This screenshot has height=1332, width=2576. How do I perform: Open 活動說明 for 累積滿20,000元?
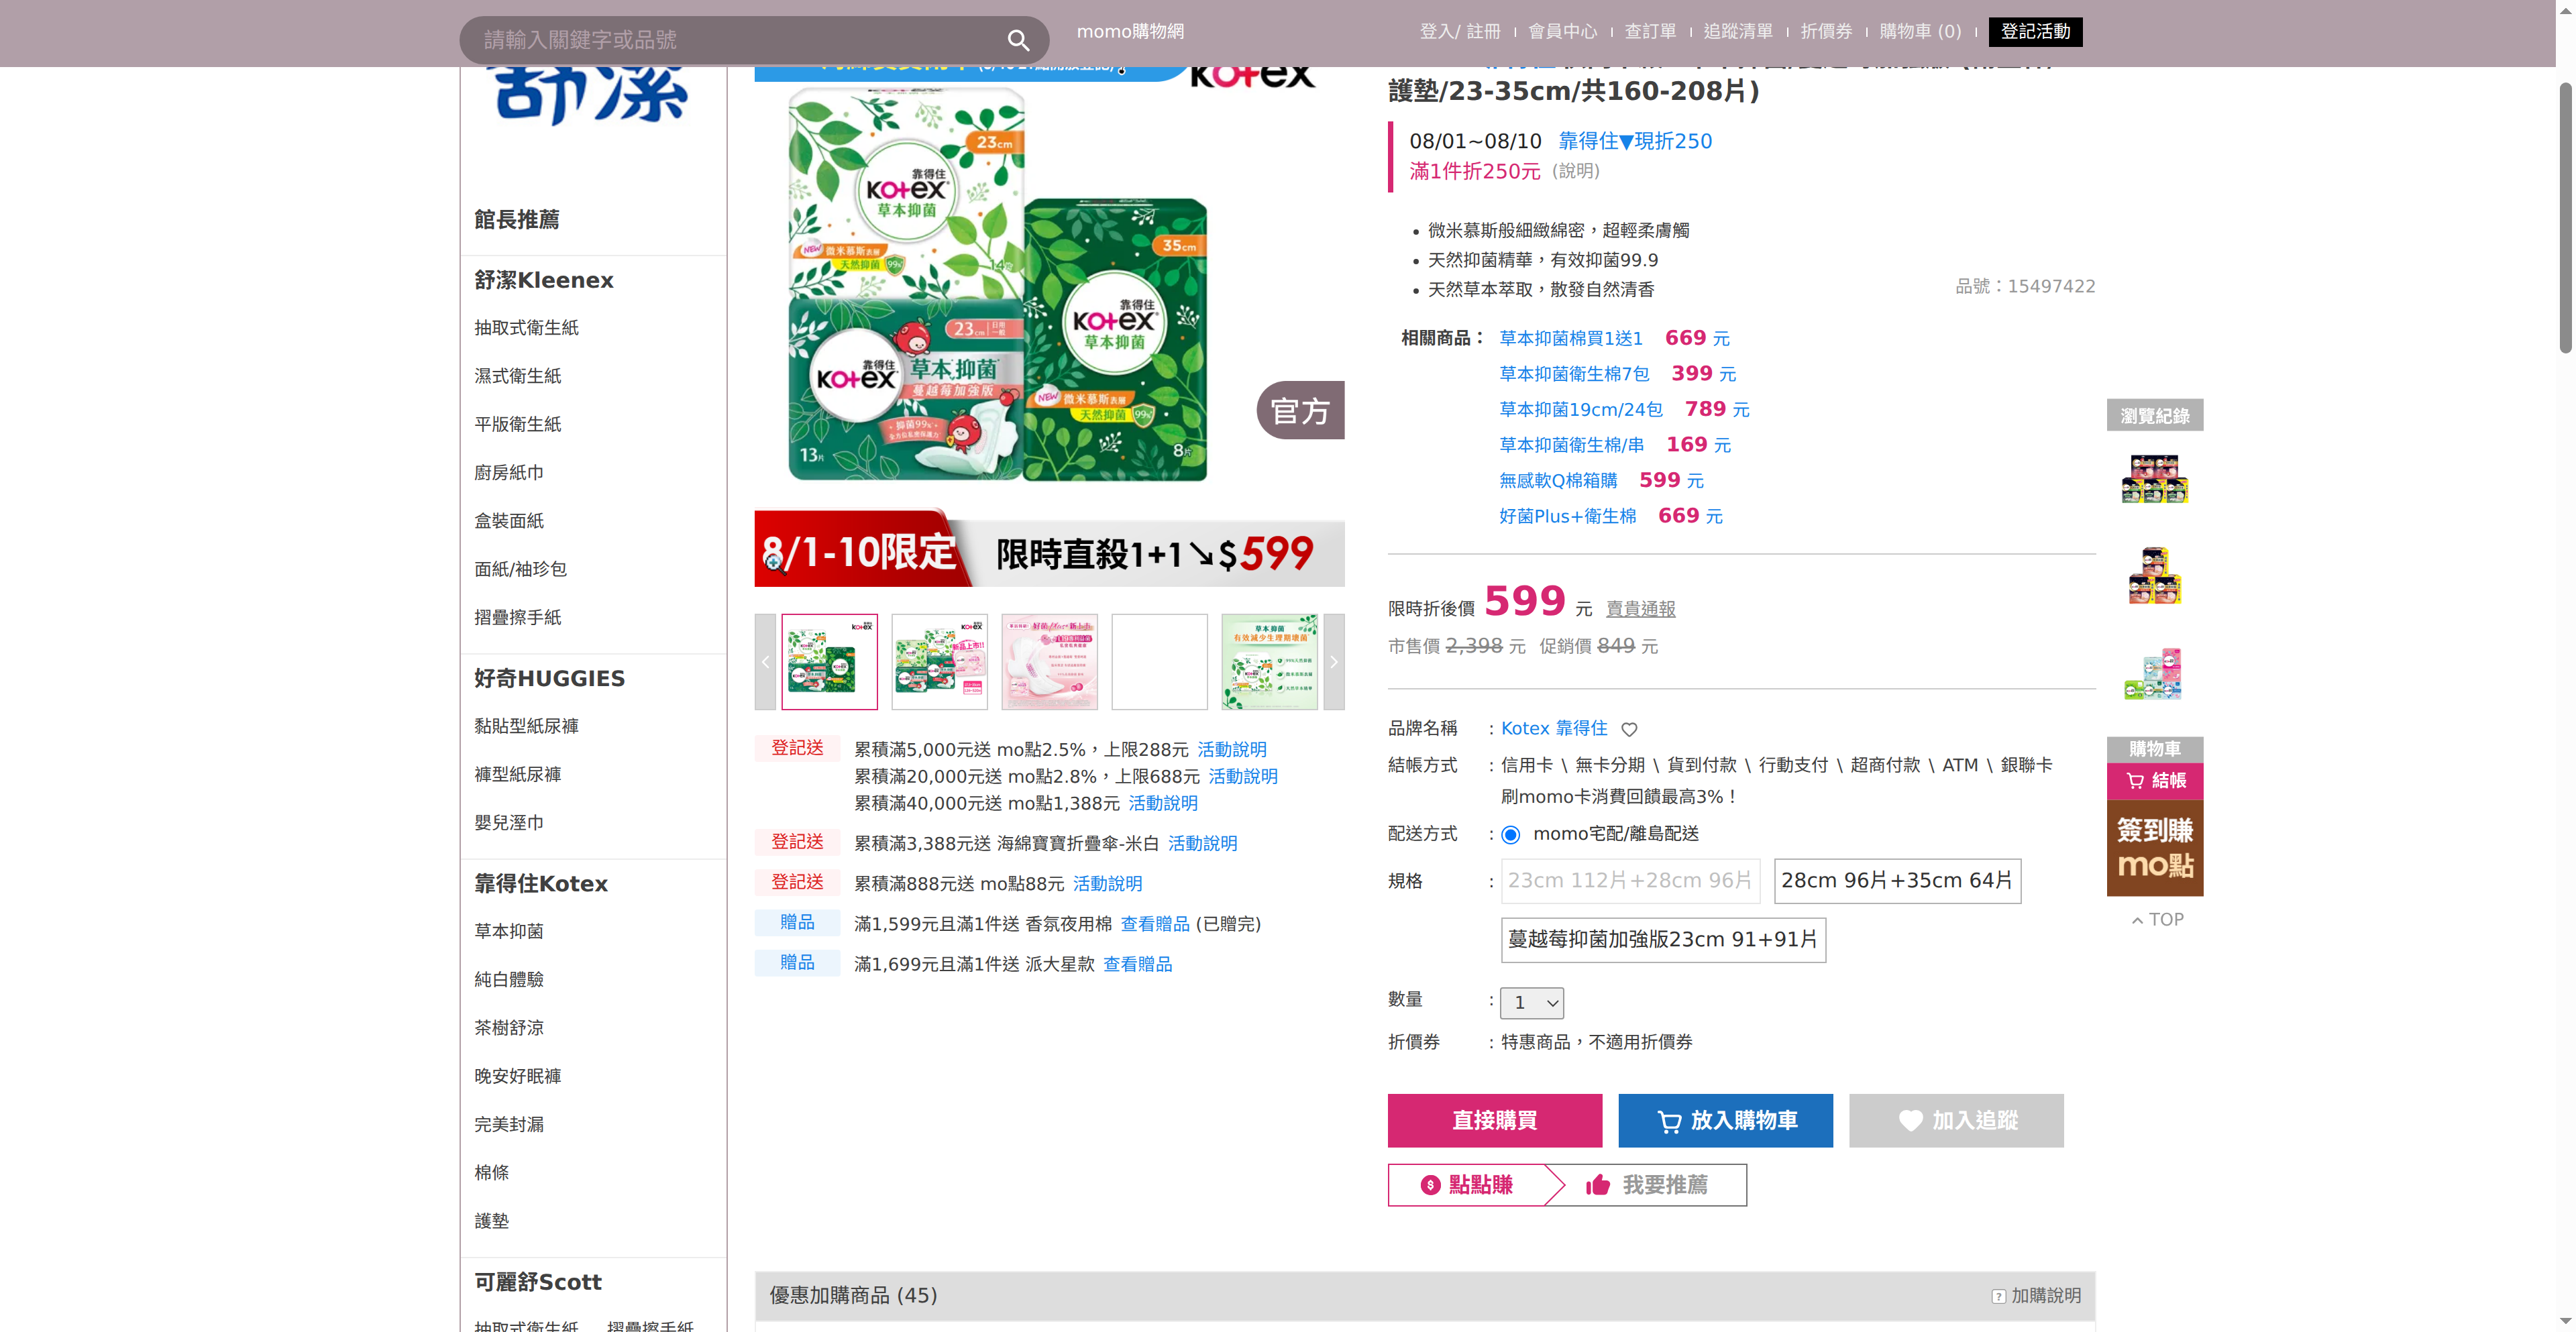click(x=1243, y=777)
